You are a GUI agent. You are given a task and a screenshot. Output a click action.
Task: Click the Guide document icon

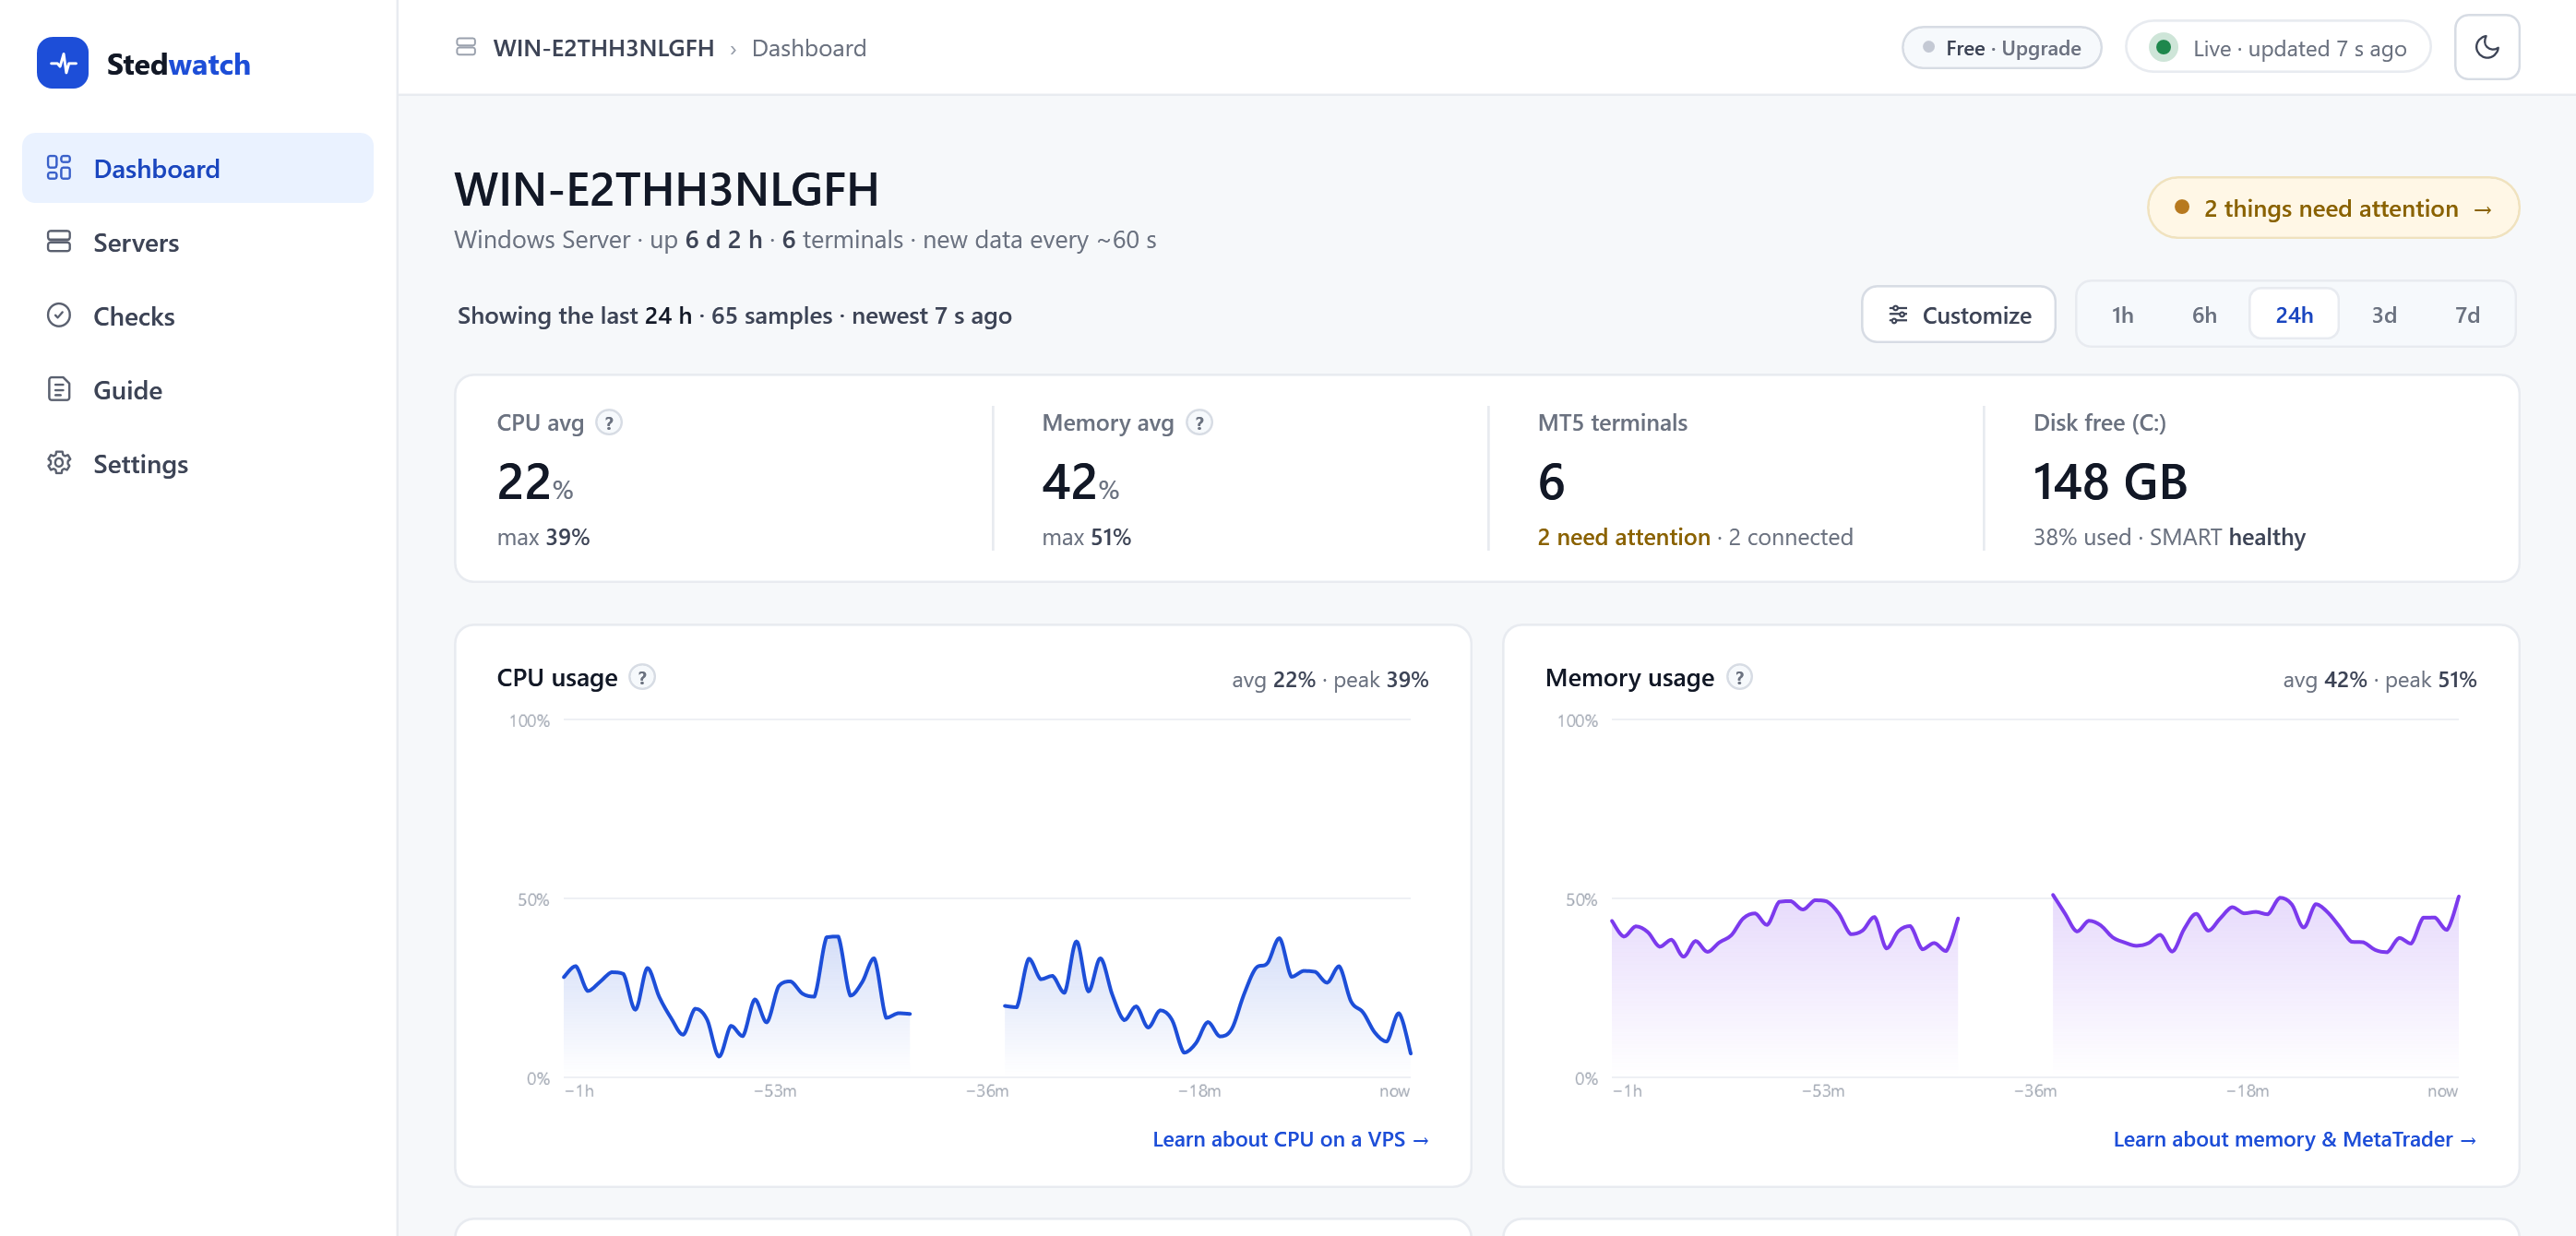pos(59,389)
